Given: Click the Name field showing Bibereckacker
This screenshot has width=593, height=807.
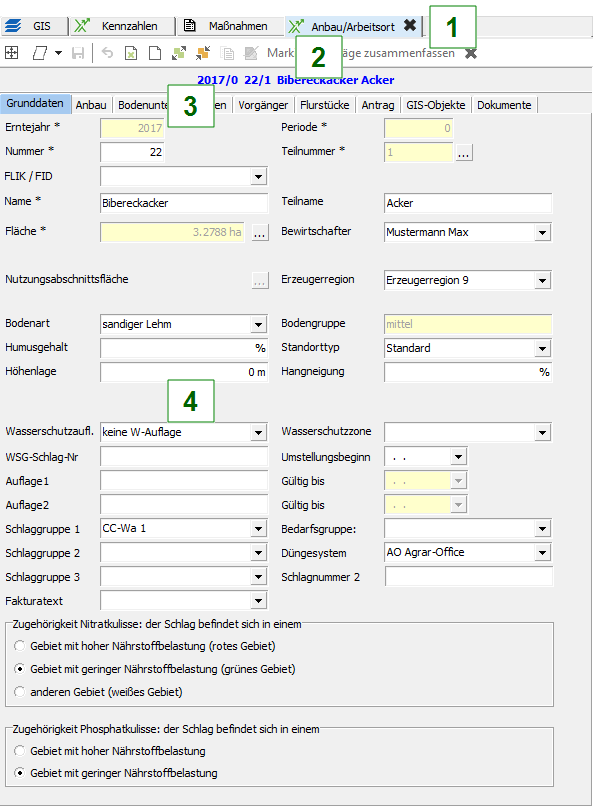Looking at the screenshot, I should pos(183,201).
